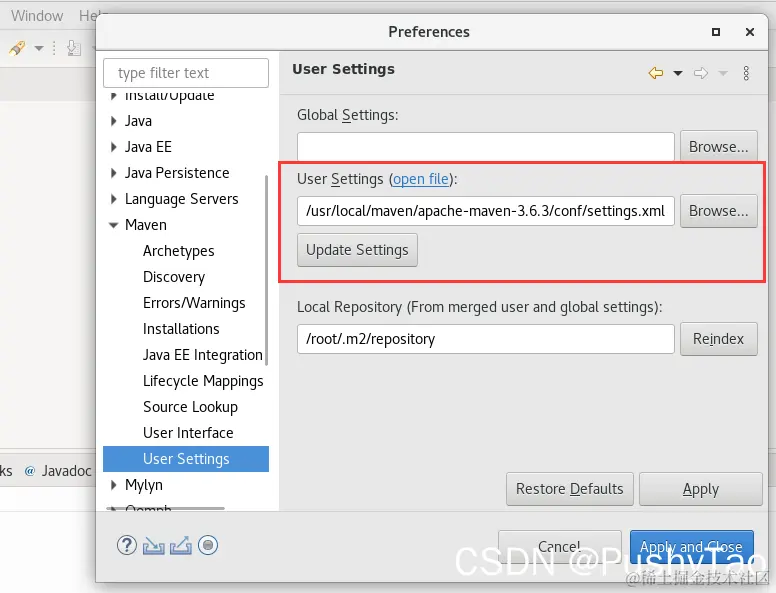Open the dropdown arrow beside the rocket icon
The image size is (776, 593).
point(39,48)
